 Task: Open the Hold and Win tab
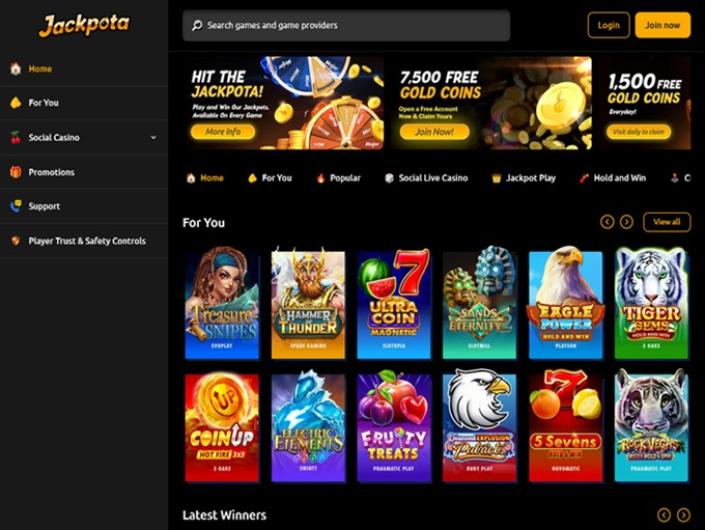tap(613, 178)
